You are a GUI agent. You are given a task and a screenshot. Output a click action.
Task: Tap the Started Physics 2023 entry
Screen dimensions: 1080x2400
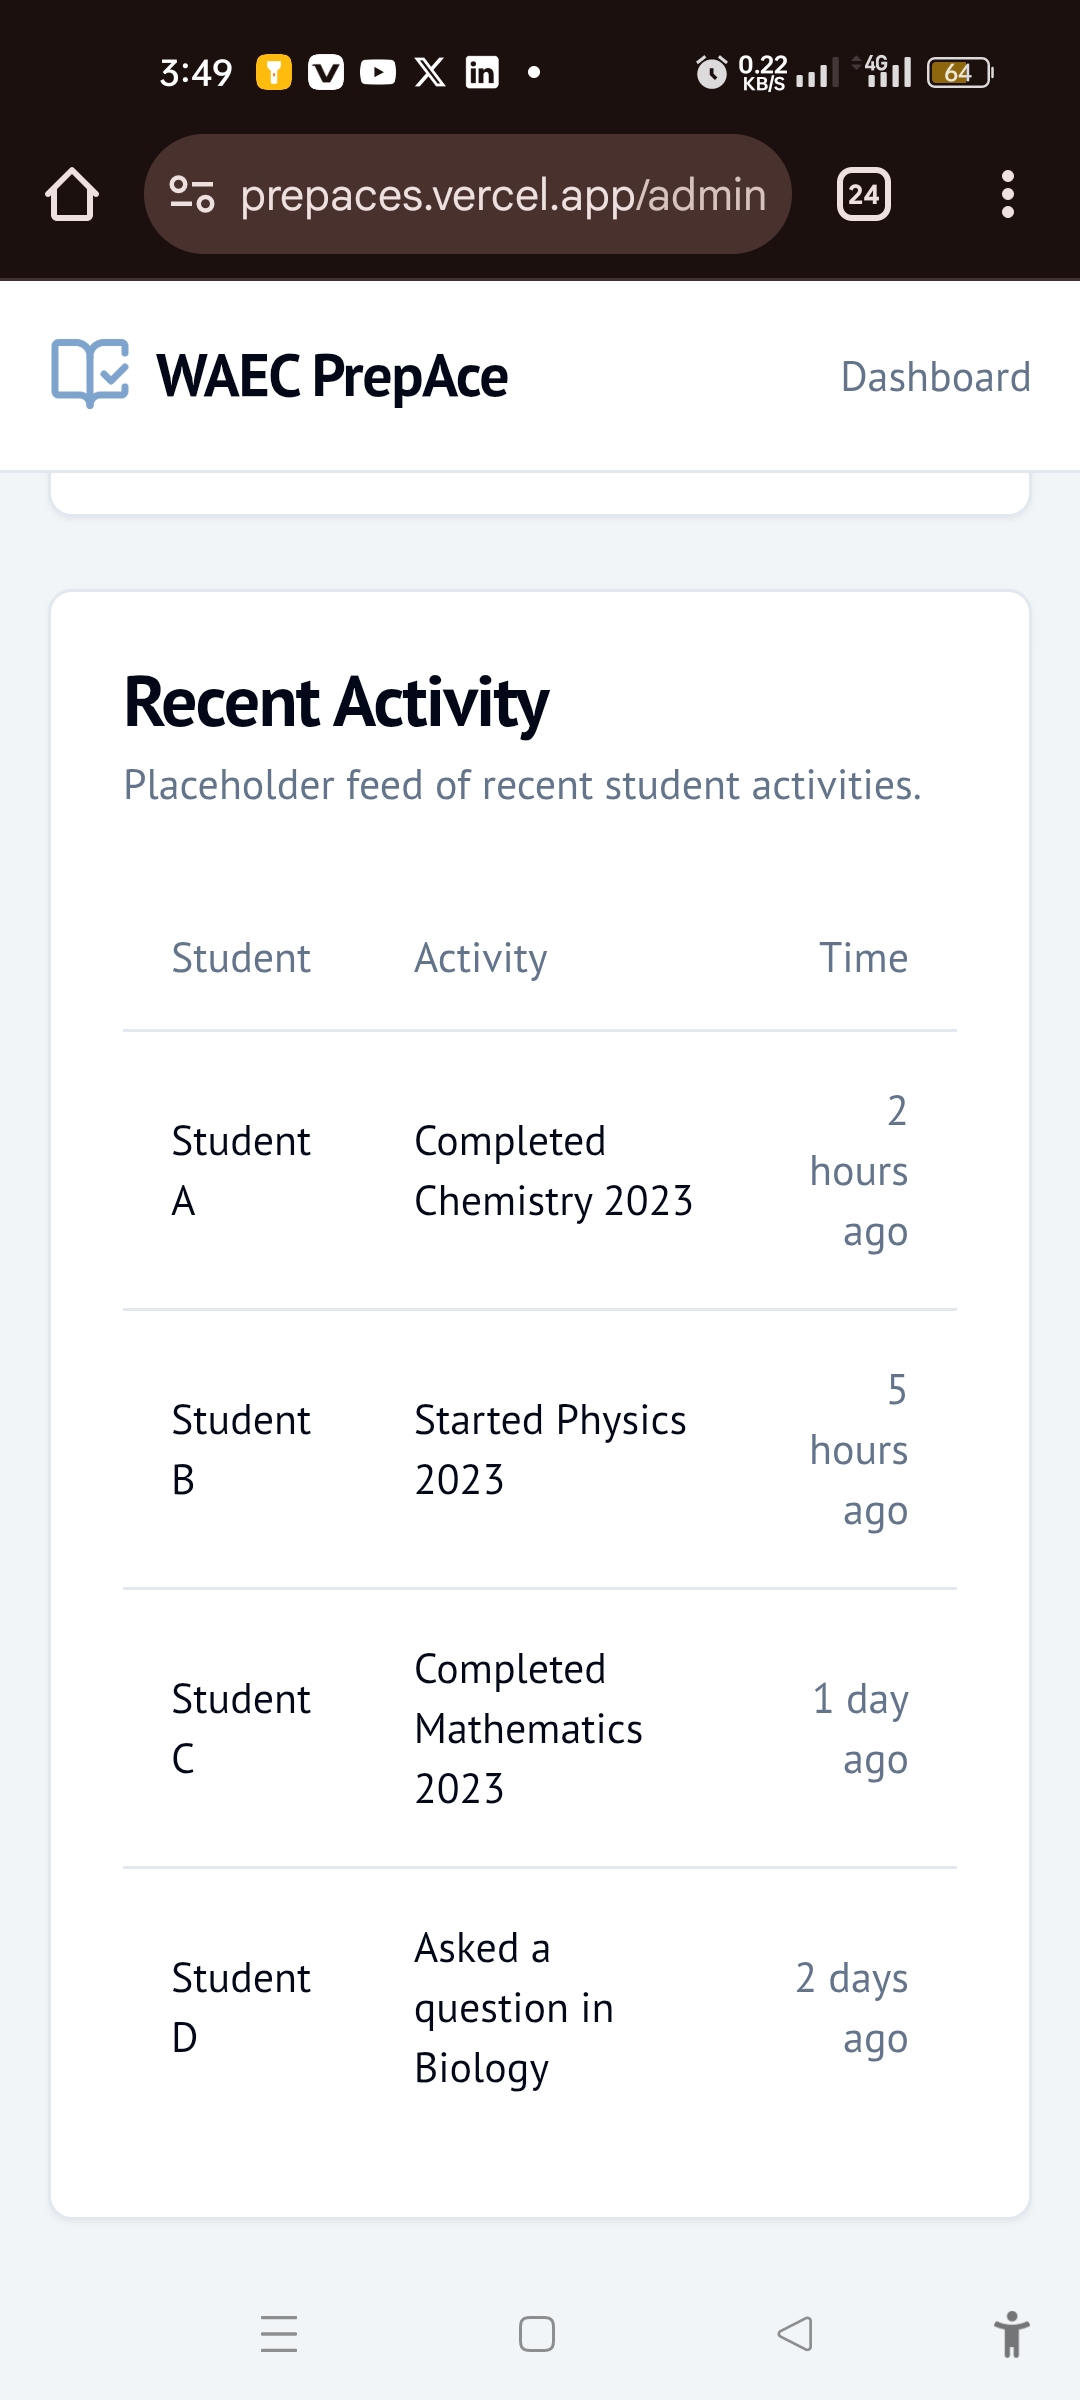(550, 1449)
